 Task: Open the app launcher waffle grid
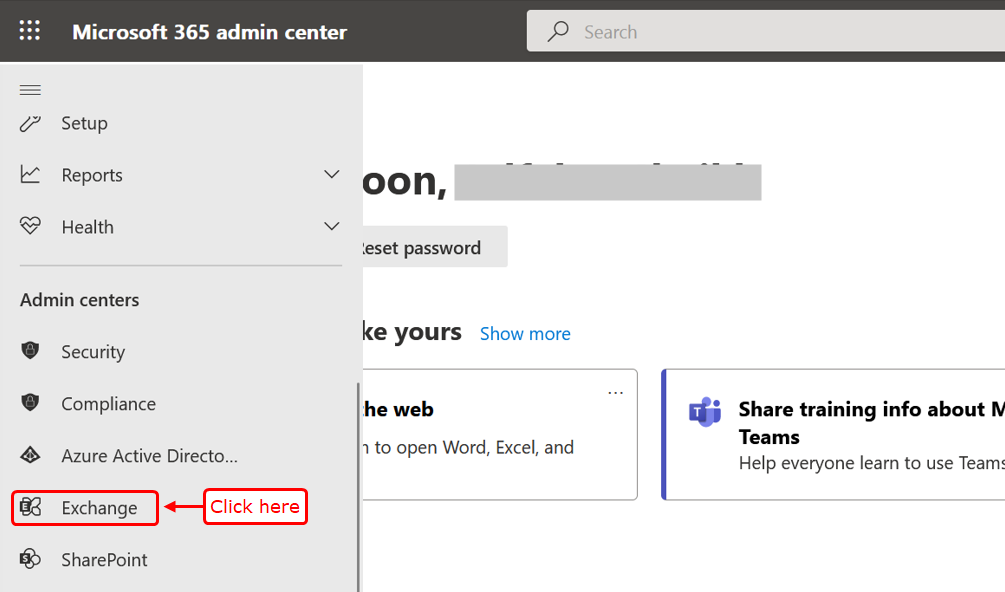[x=29, y=31]
